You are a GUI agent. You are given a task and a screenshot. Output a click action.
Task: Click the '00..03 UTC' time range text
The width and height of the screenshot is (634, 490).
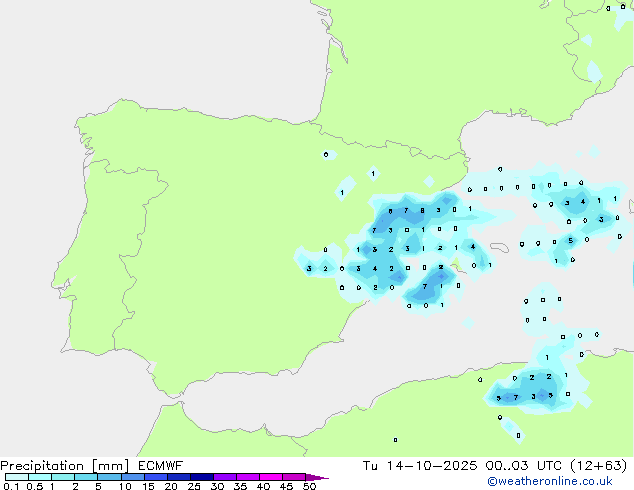pos(524,466)
